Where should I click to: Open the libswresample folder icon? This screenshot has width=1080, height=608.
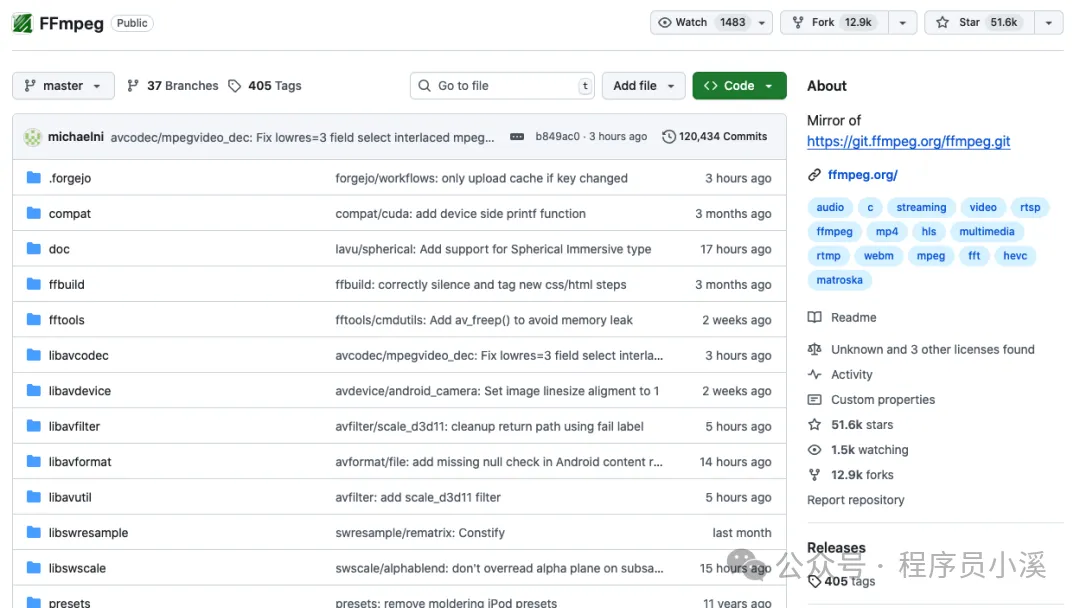click(34, 532)
